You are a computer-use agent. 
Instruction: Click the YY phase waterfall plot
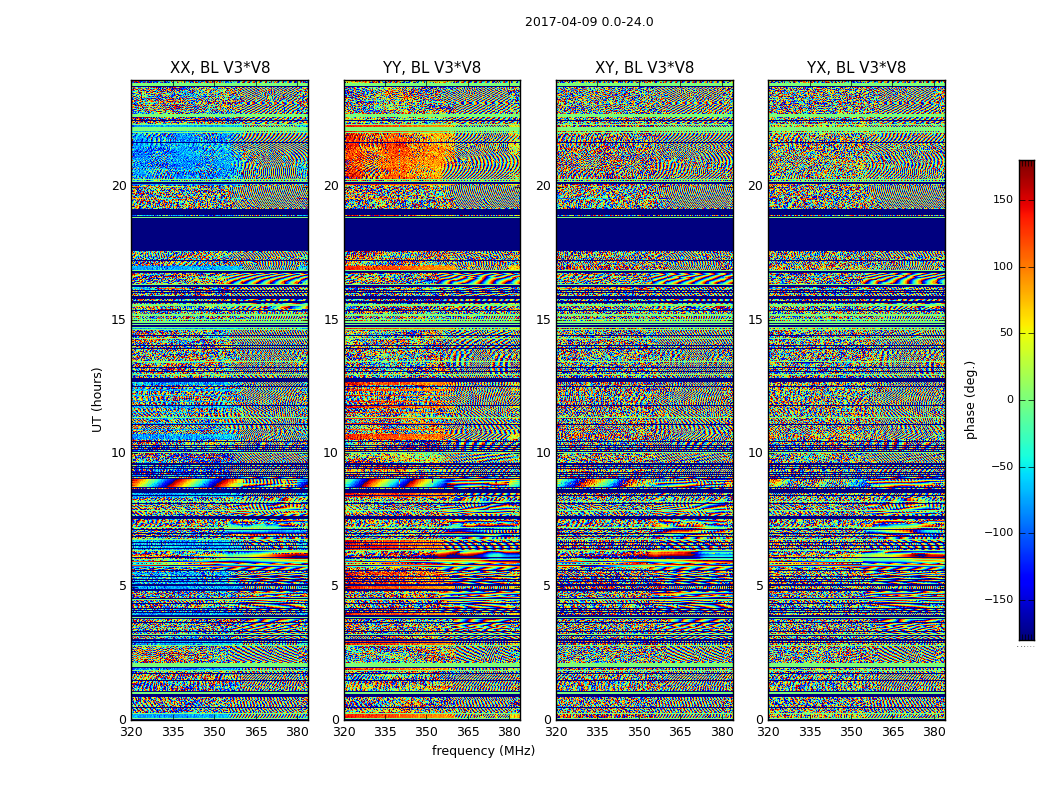click(432, 400)
